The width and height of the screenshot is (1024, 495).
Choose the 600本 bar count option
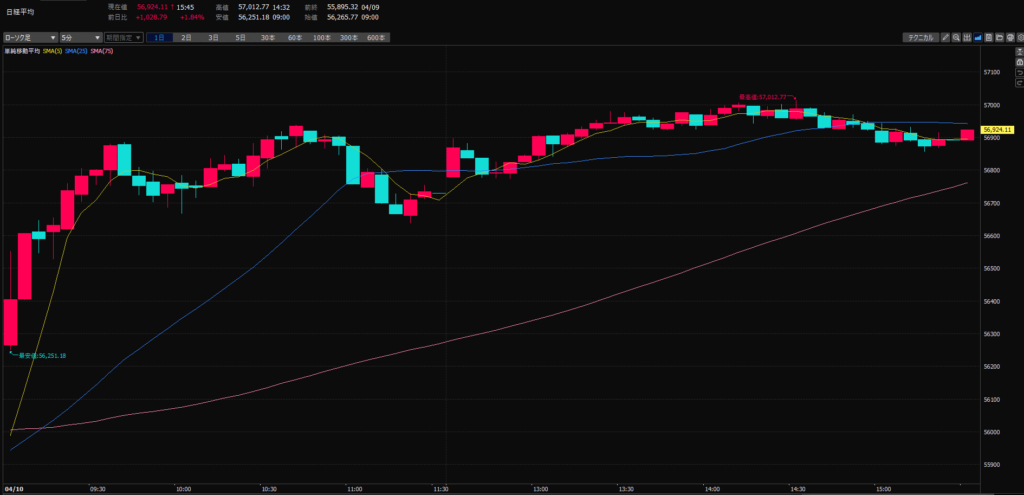[x=375, y=37]
